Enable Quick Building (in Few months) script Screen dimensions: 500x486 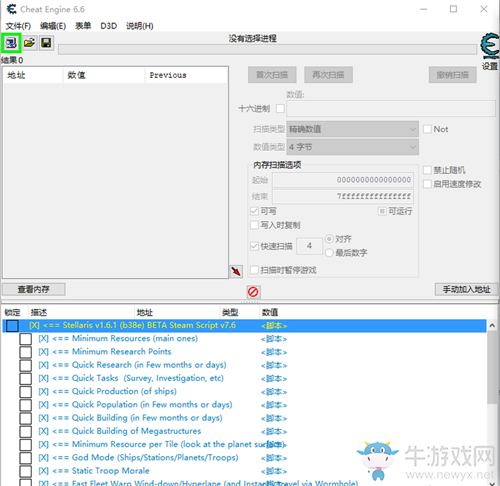click(x=25, y=418)
